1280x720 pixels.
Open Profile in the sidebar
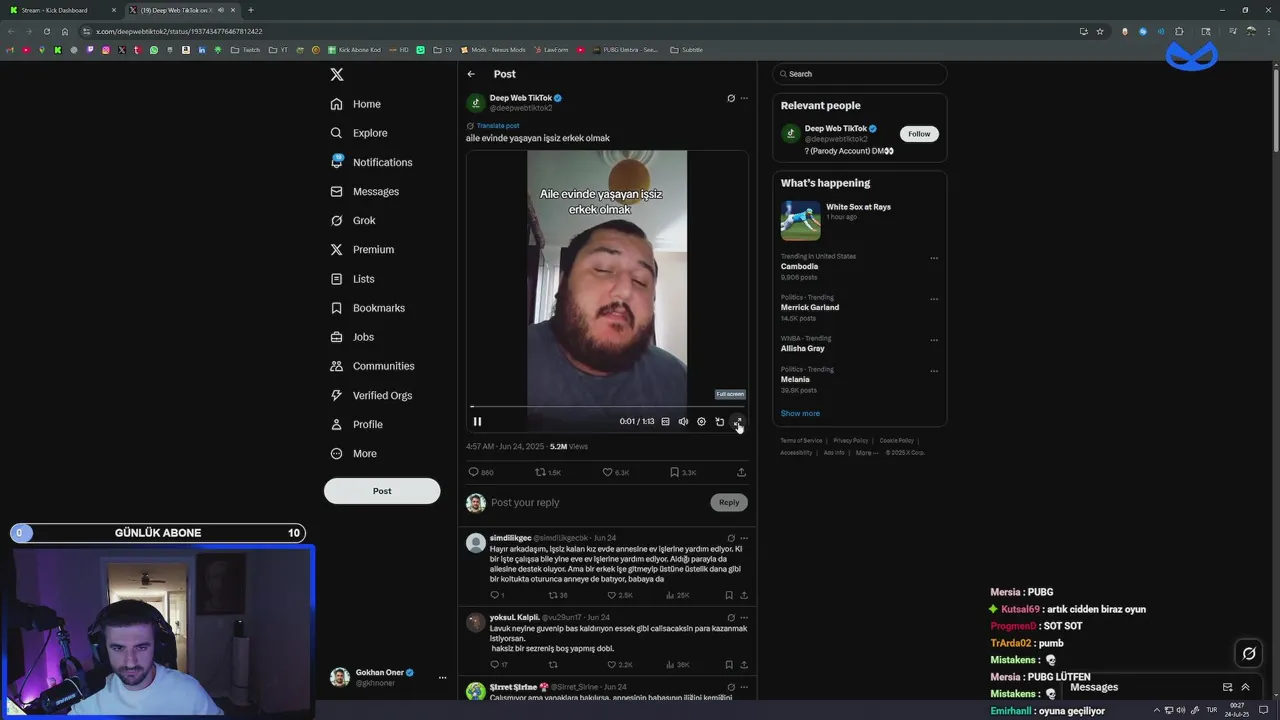tap(356, 424)
